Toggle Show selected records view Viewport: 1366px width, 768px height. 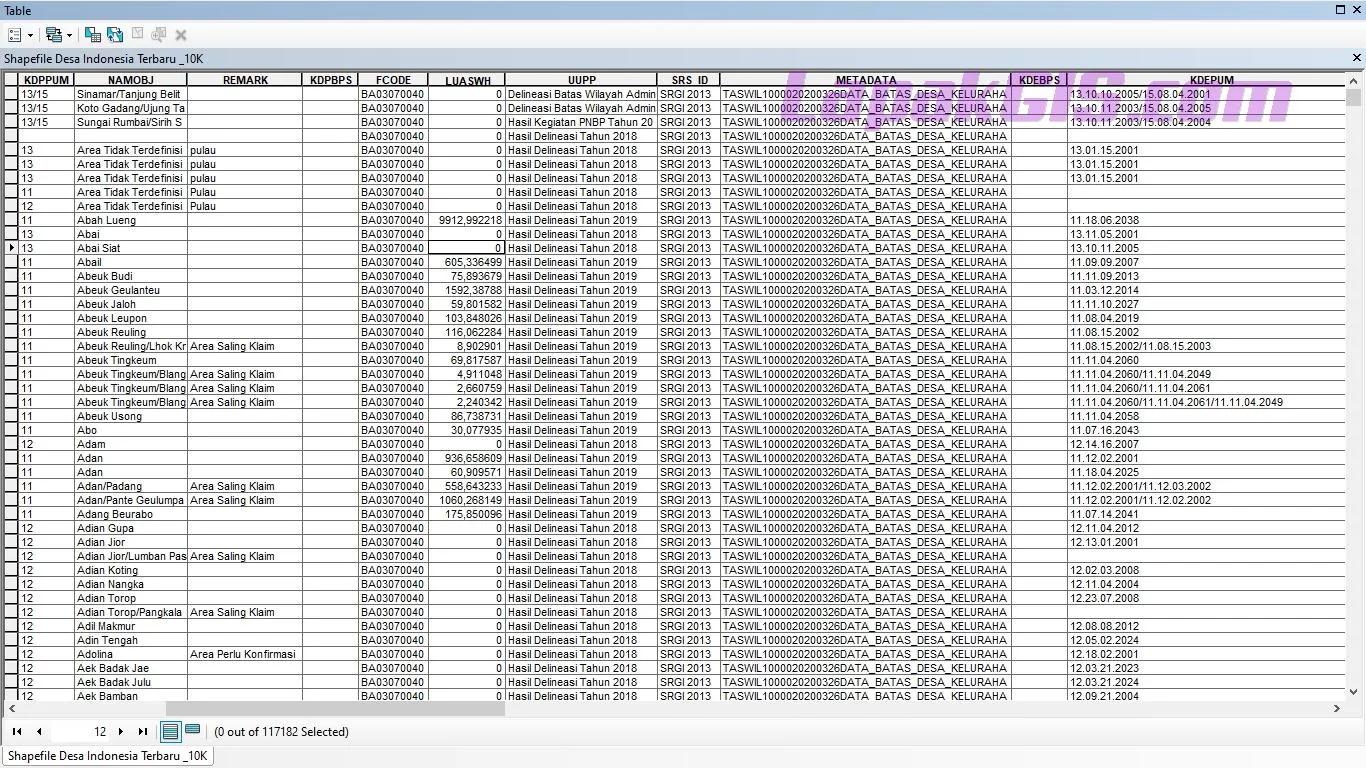193,732
